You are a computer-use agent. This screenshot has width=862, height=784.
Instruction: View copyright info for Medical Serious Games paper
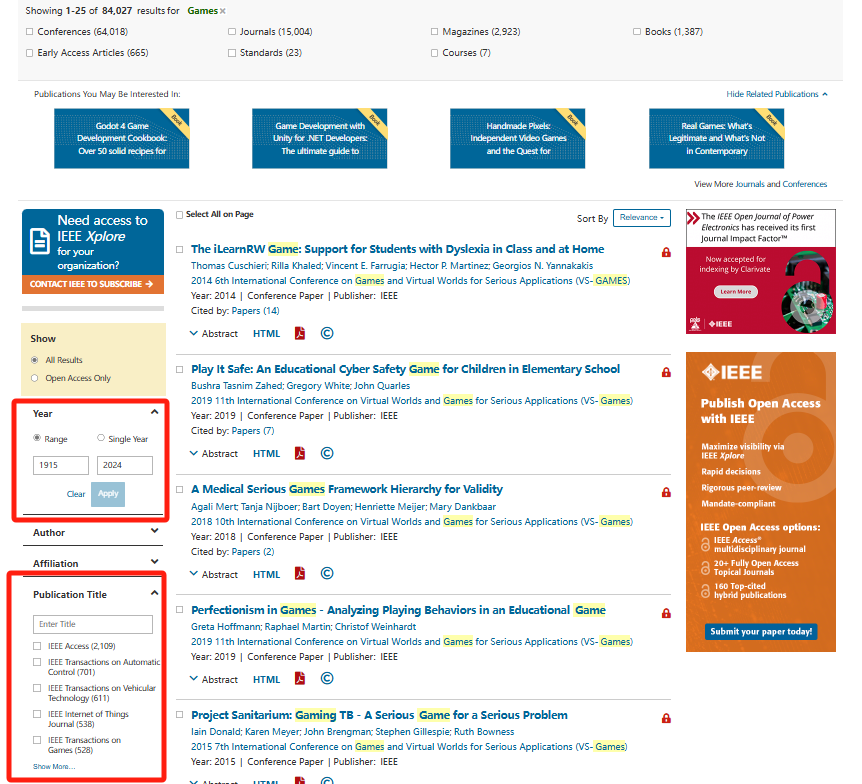click(x=327, y=573)
